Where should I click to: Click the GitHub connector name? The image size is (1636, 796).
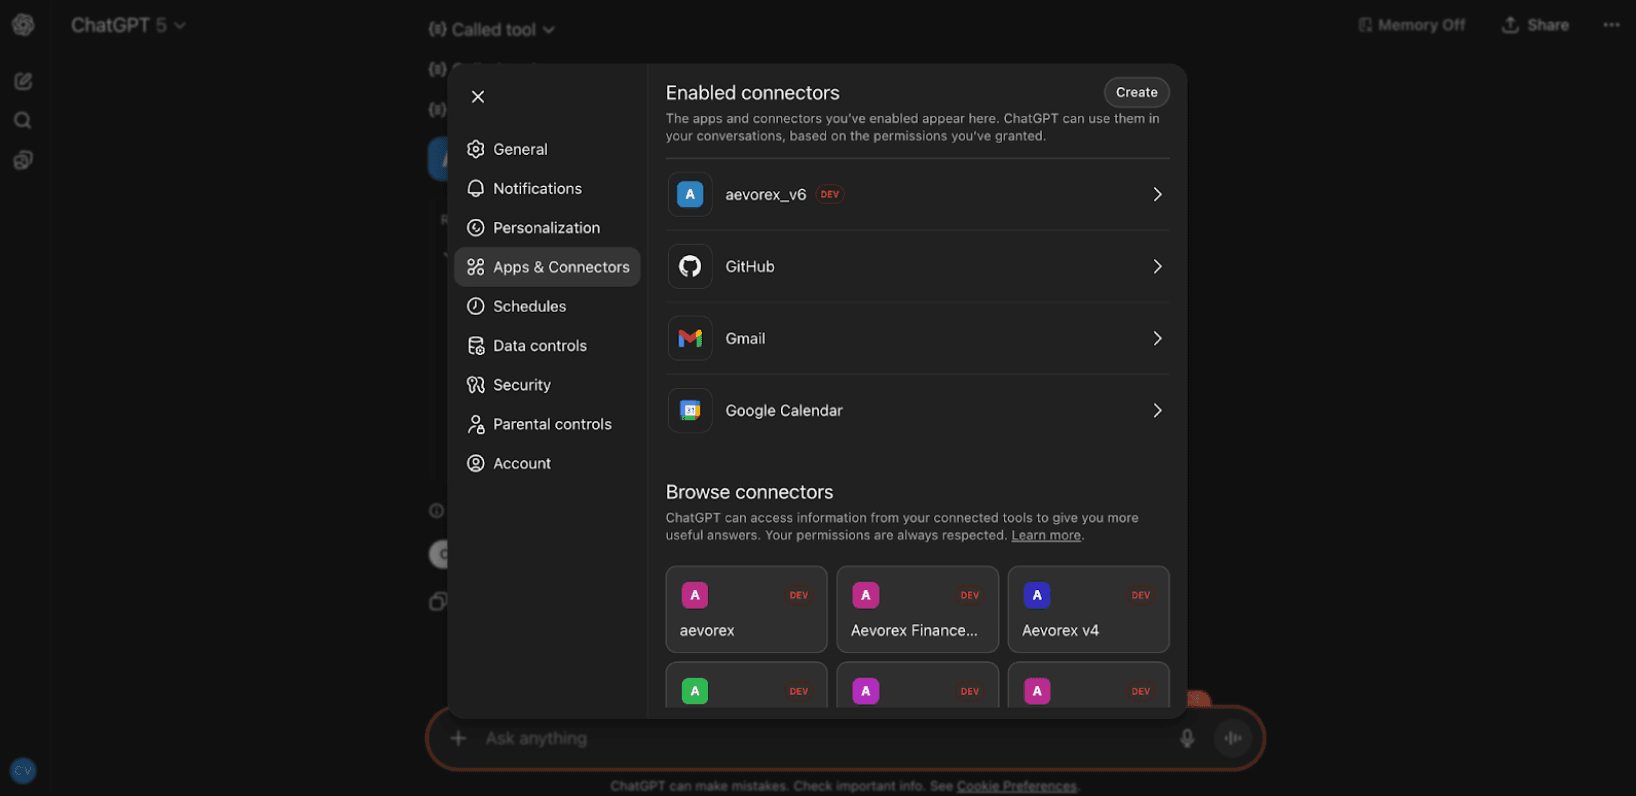click(750, 267)
